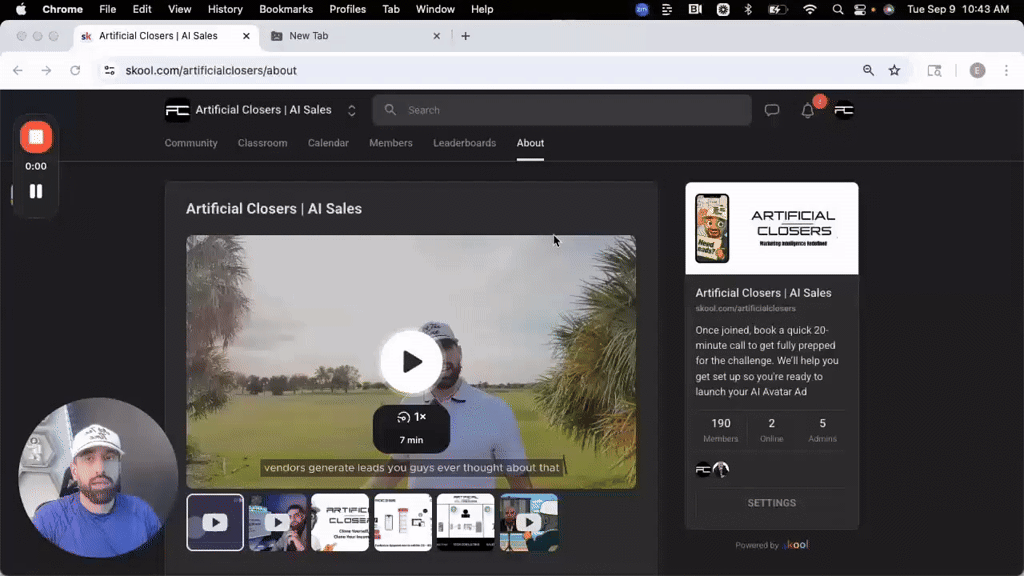Image resolution: width=1024 pixels, height=576 pixels.
Task: Click the Skool search field
Action: tap(562, 110)
